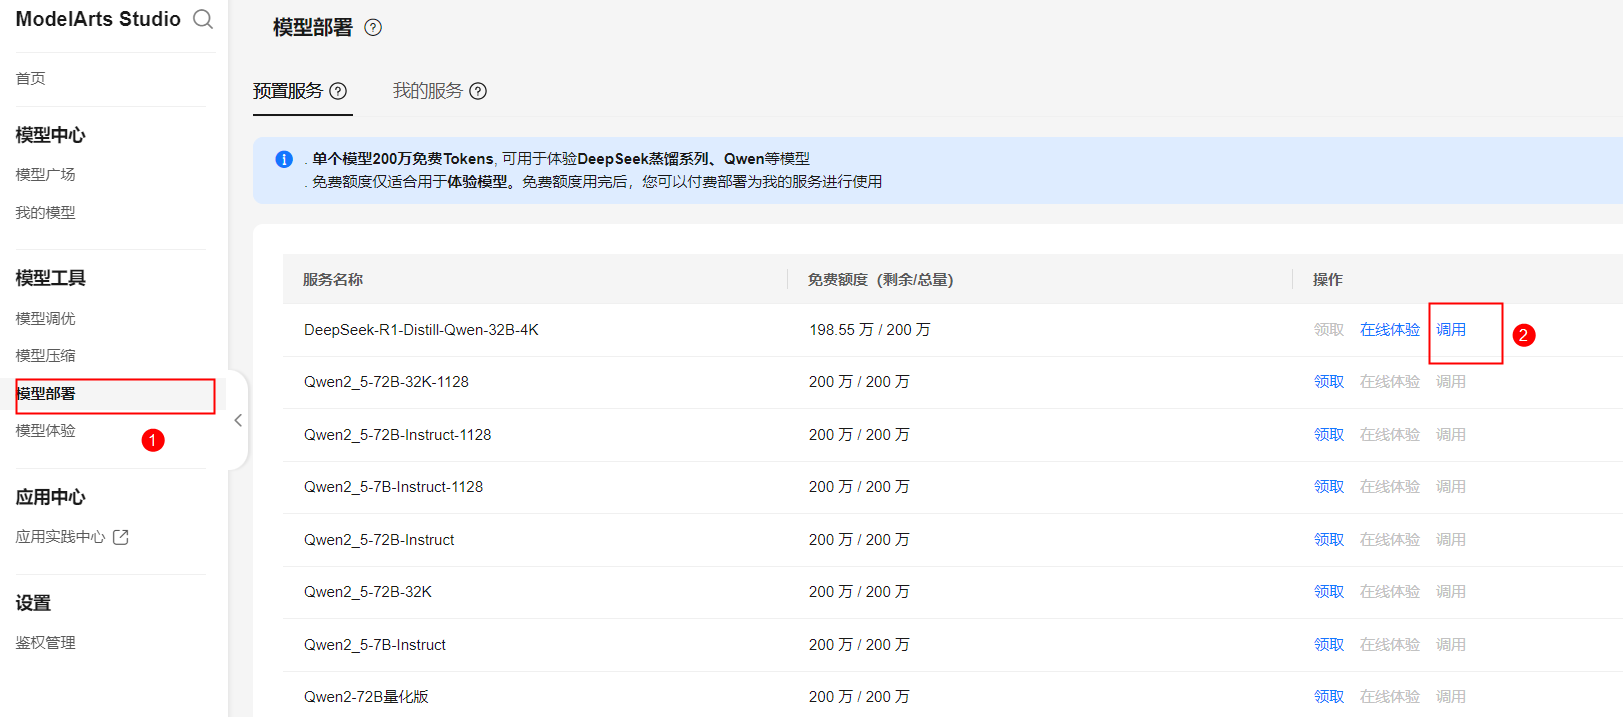The width and height of the screenshot is (1623, 717).
Task: Click 在线体验 for Qwen2_5-72B-Instruct row
Action: coord(1390,539)
